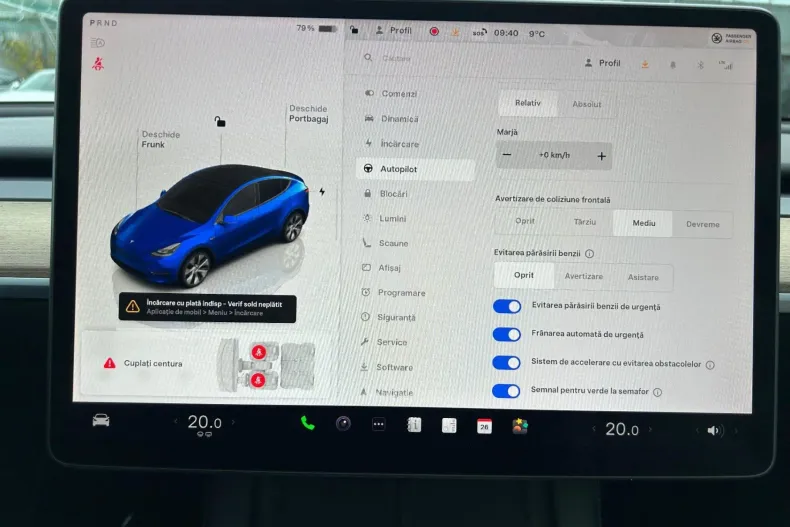Open Profil in the top status bar

pos(394,30)
